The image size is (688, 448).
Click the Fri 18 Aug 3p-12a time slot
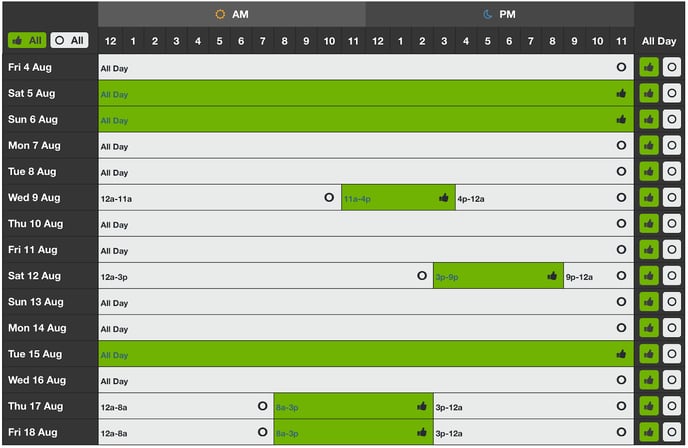pos(534,432)
